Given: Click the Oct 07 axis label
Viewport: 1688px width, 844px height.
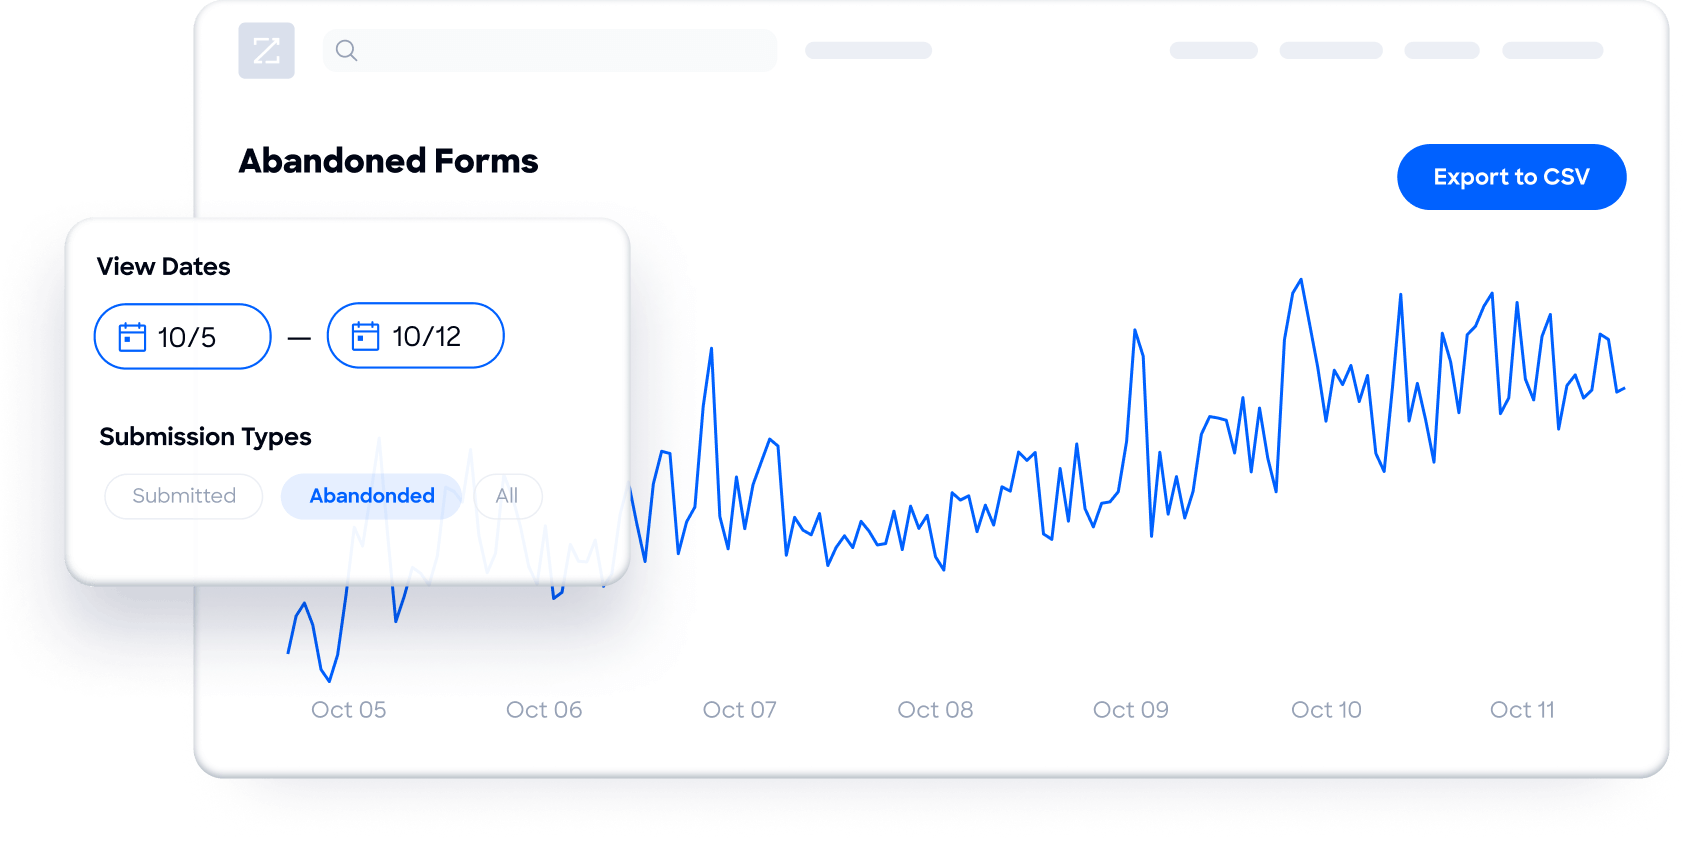Looking at the screenshot, I should (x=739, y=710).
